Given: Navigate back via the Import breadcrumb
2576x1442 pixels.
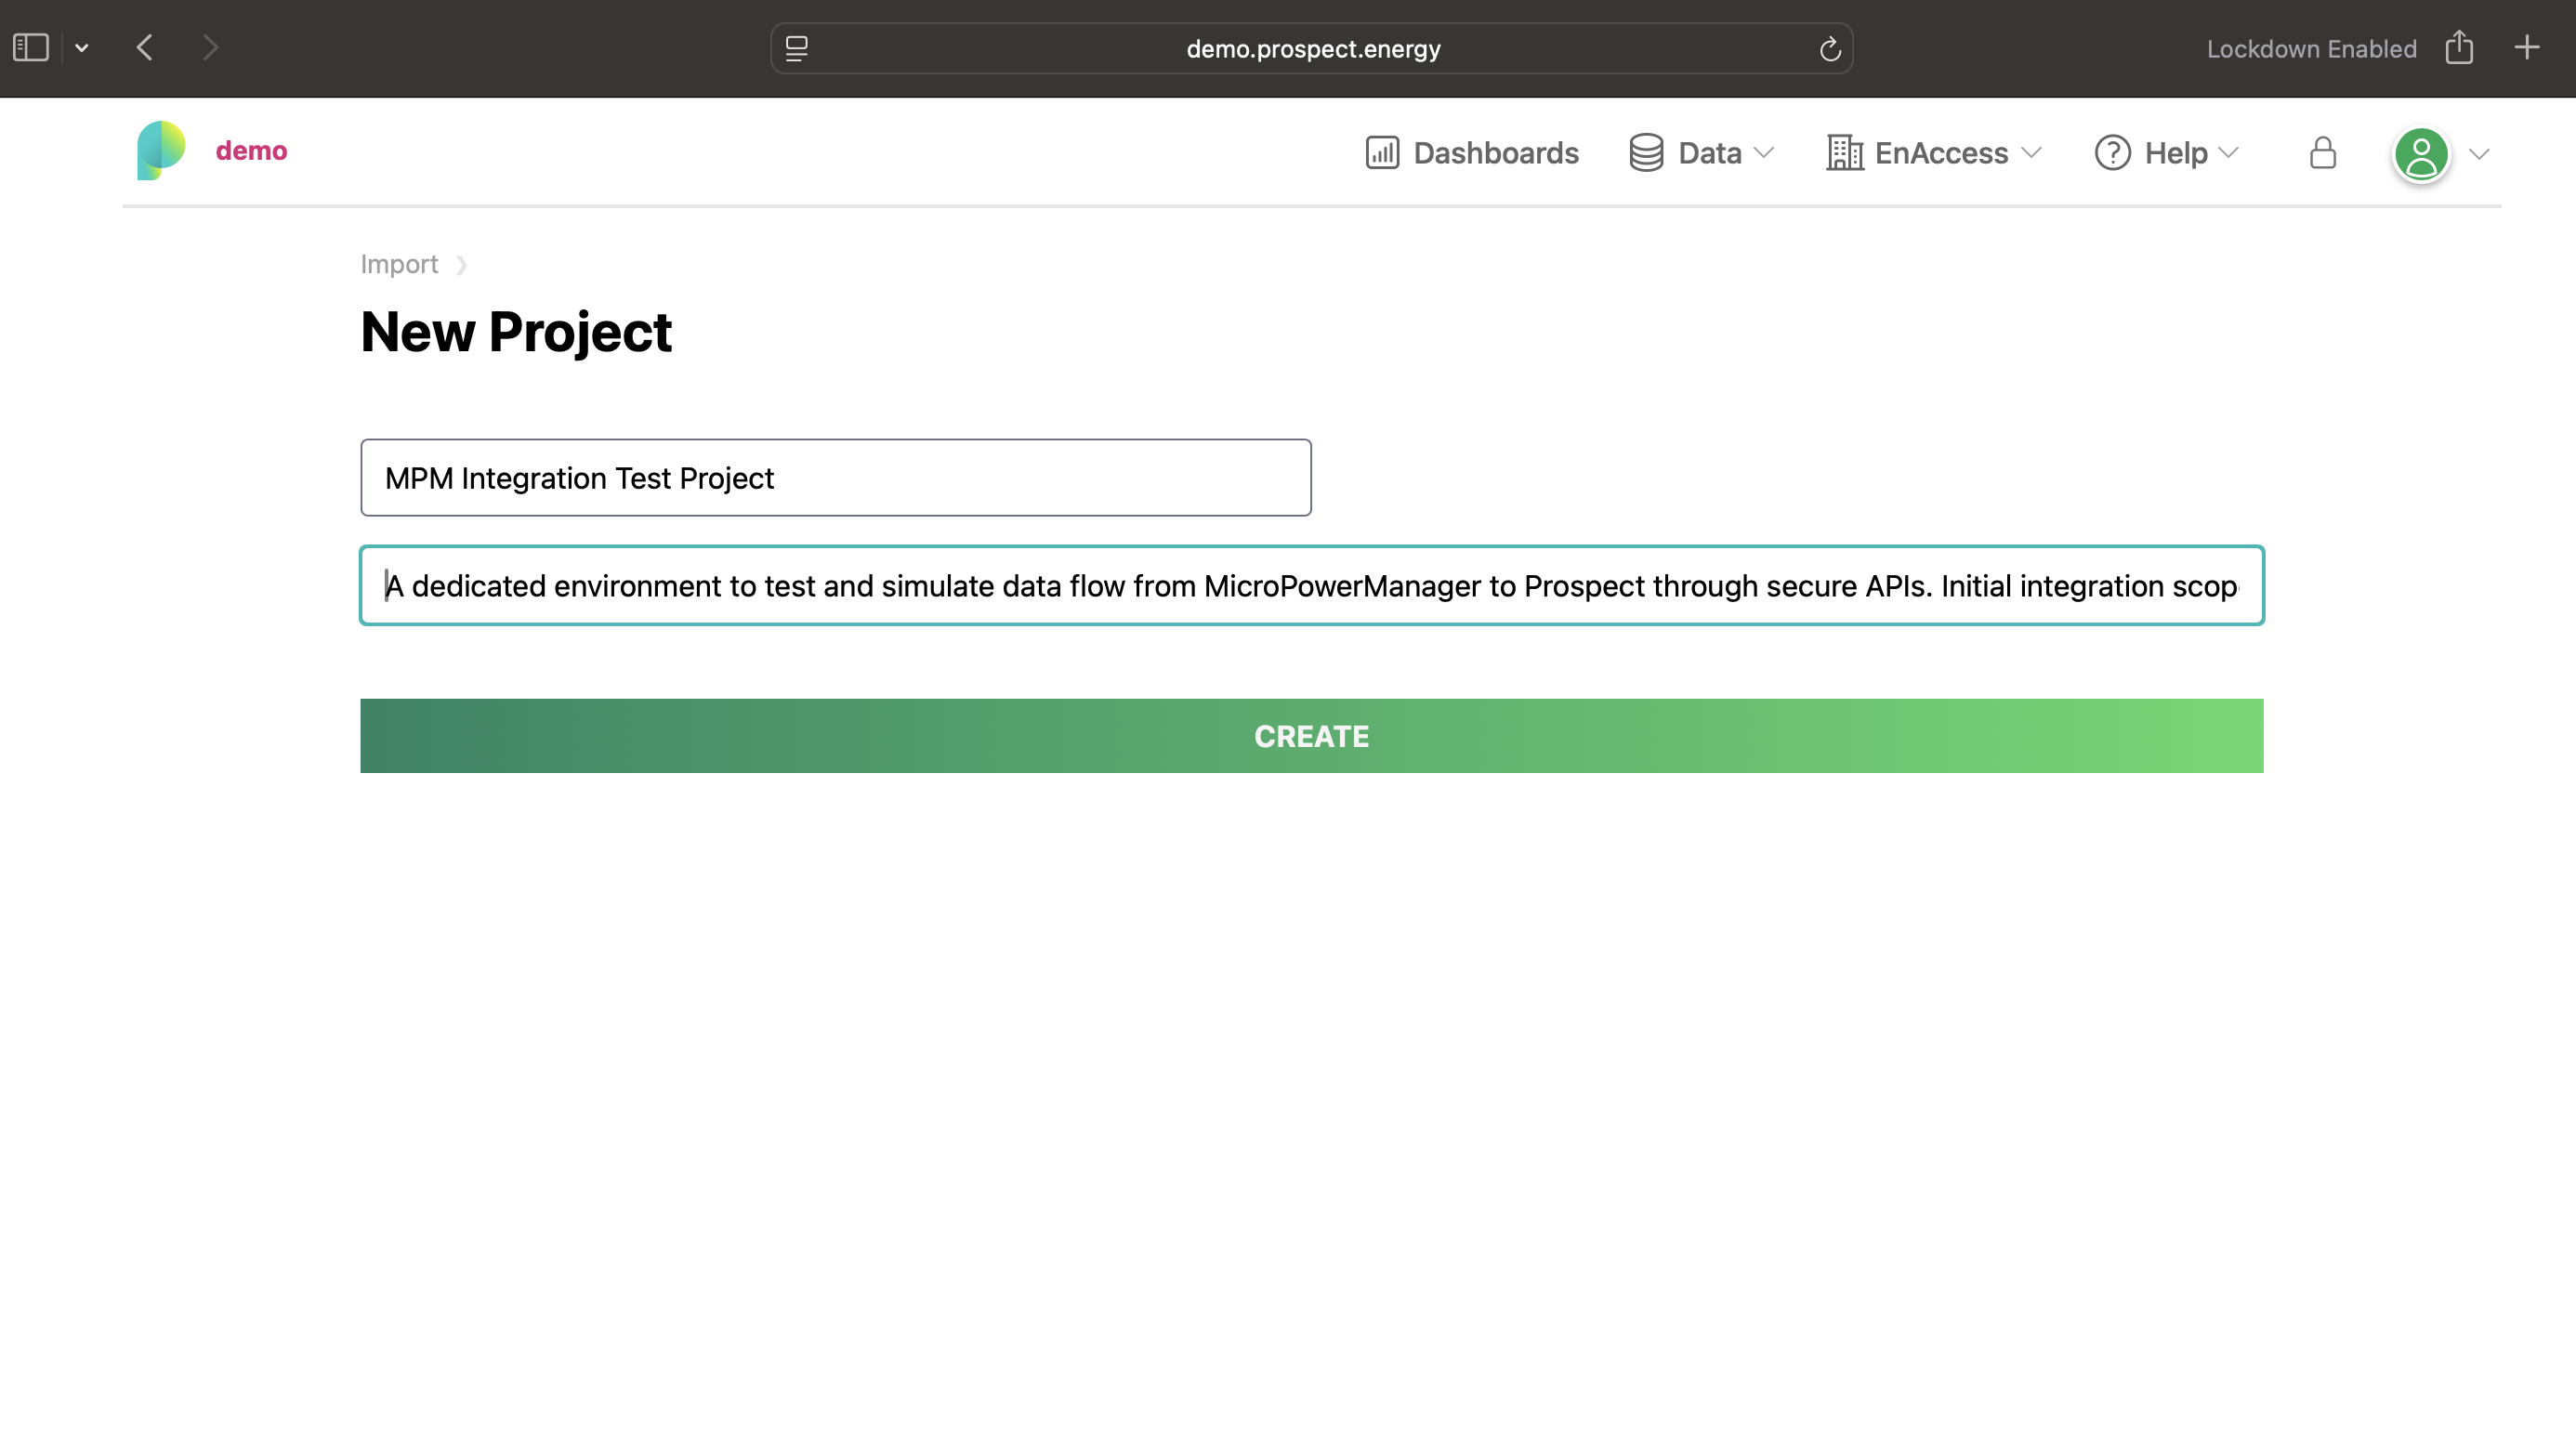Looking at the screenshot, I should point(399,264).
